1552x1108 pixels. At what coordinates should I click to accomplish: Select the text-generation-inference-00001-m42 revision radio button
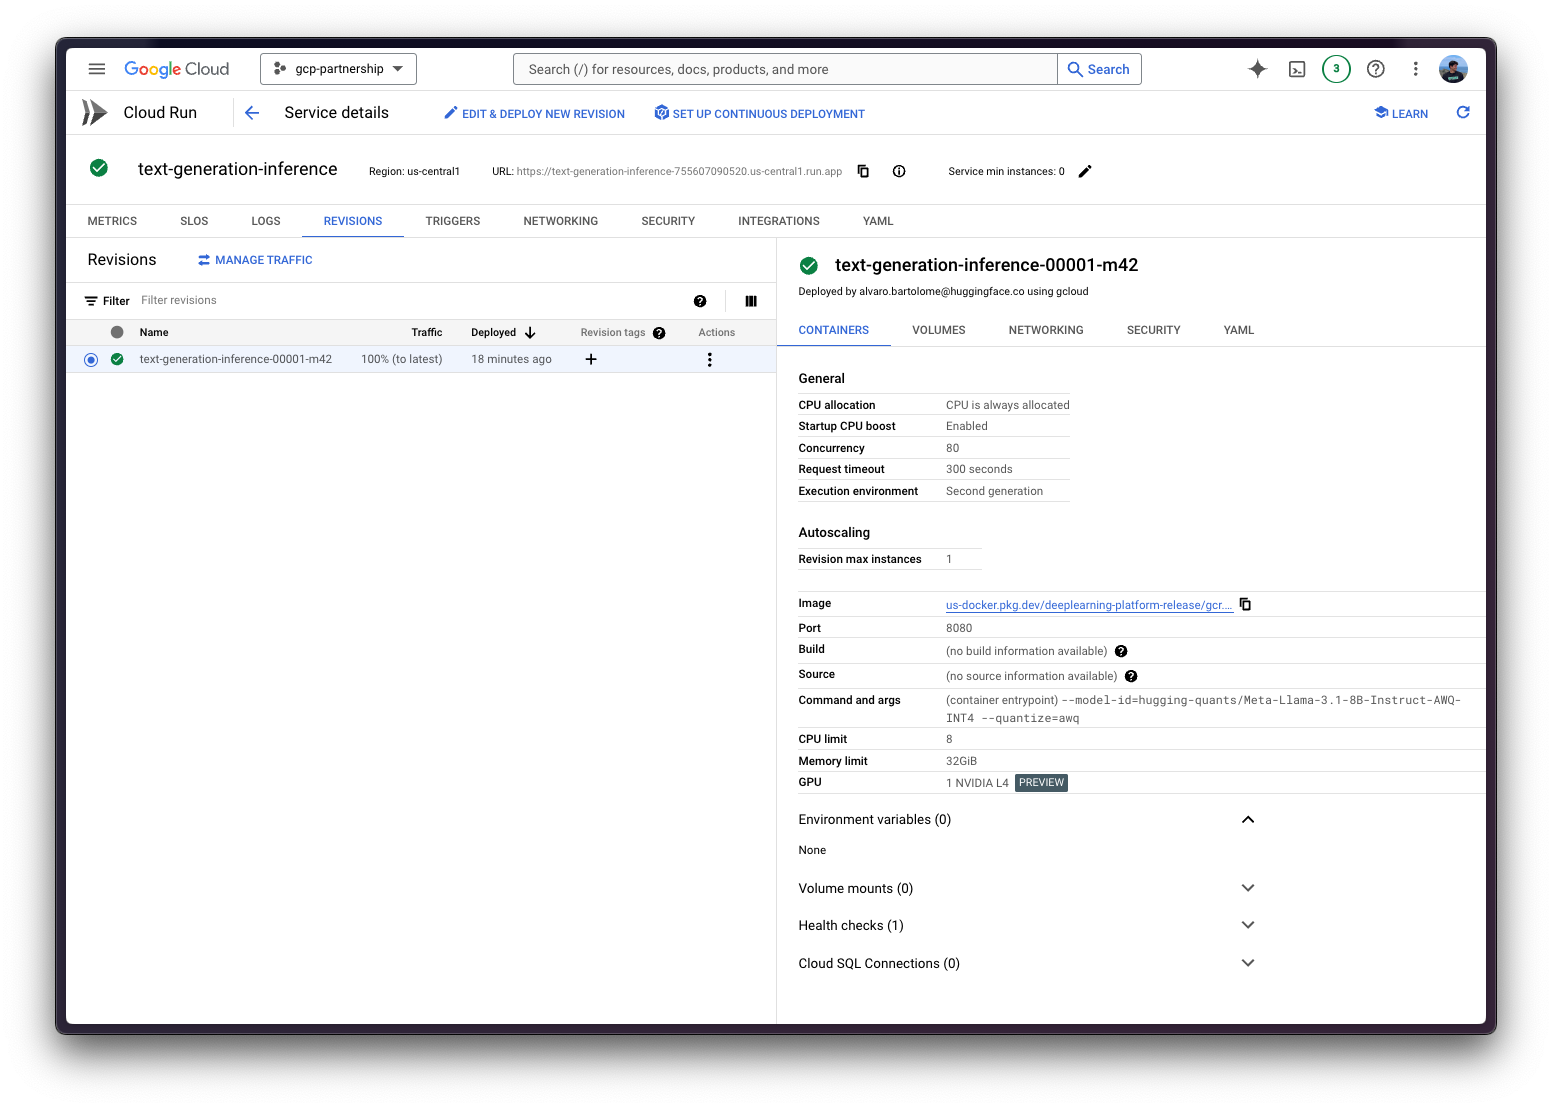pyautogui.click(x=91, y=360)
